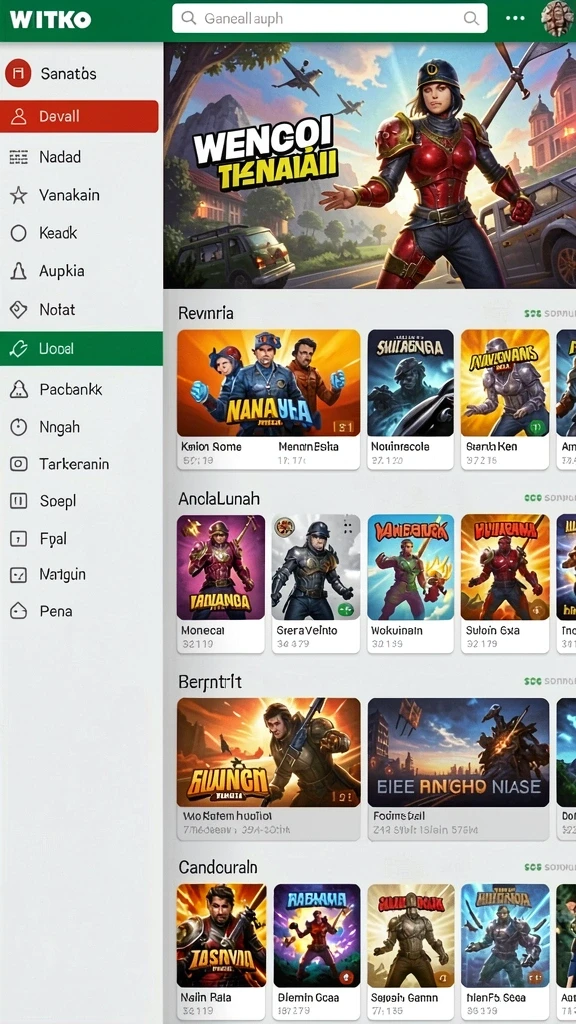Screen dimensions: 576x1024
Task: Click the chart icon beside Narıguin
Action: (x=18, y=575)
